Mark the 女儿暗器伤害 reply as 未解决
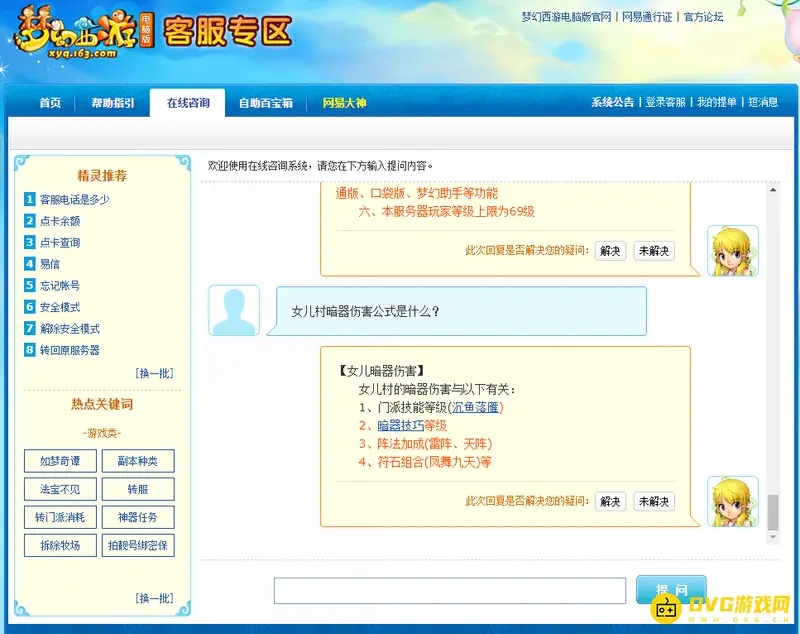This screenshot has width=800, height=634. [x=654, y=501]
